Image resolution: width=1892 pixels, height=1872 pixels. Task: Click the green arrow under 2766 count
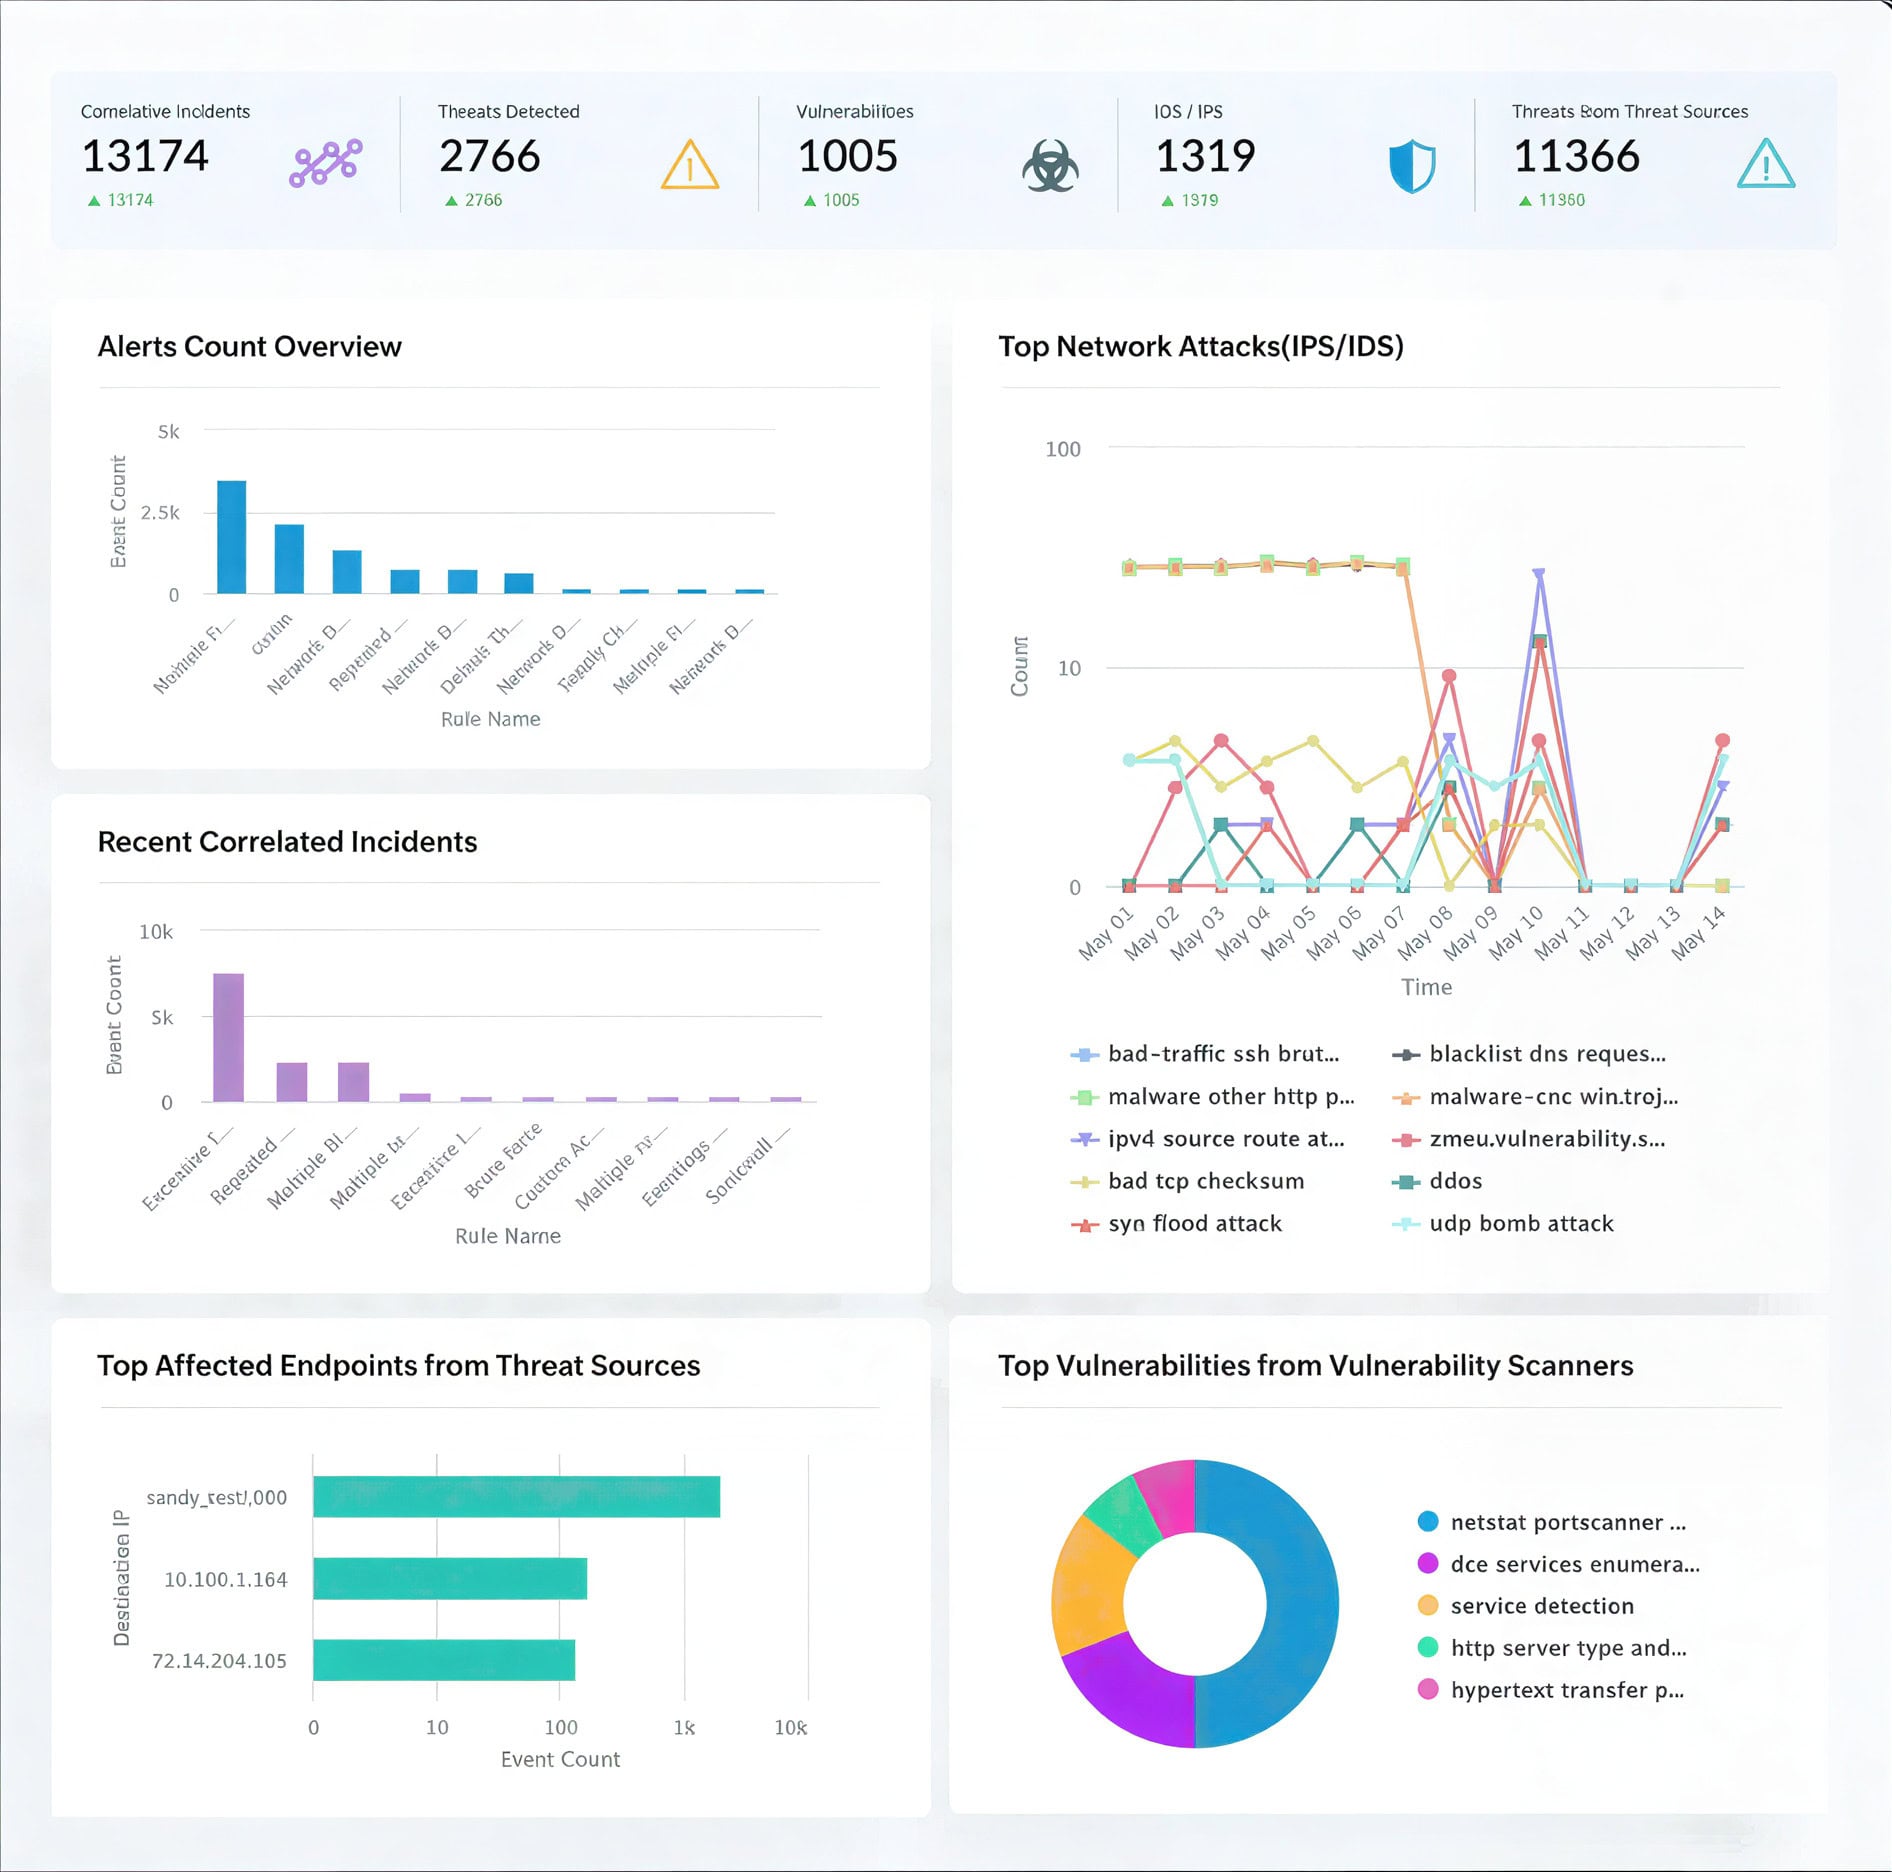tap(451, 201)
